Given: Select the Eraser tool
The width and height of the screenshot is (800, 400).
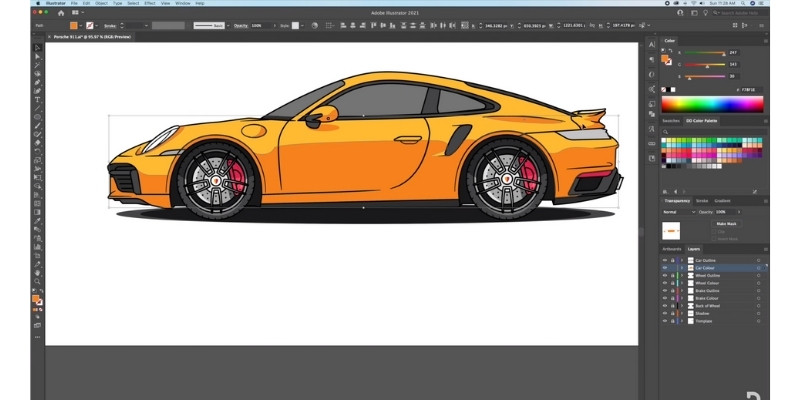Looking at the screenshot, I should (x=37, y=143).
